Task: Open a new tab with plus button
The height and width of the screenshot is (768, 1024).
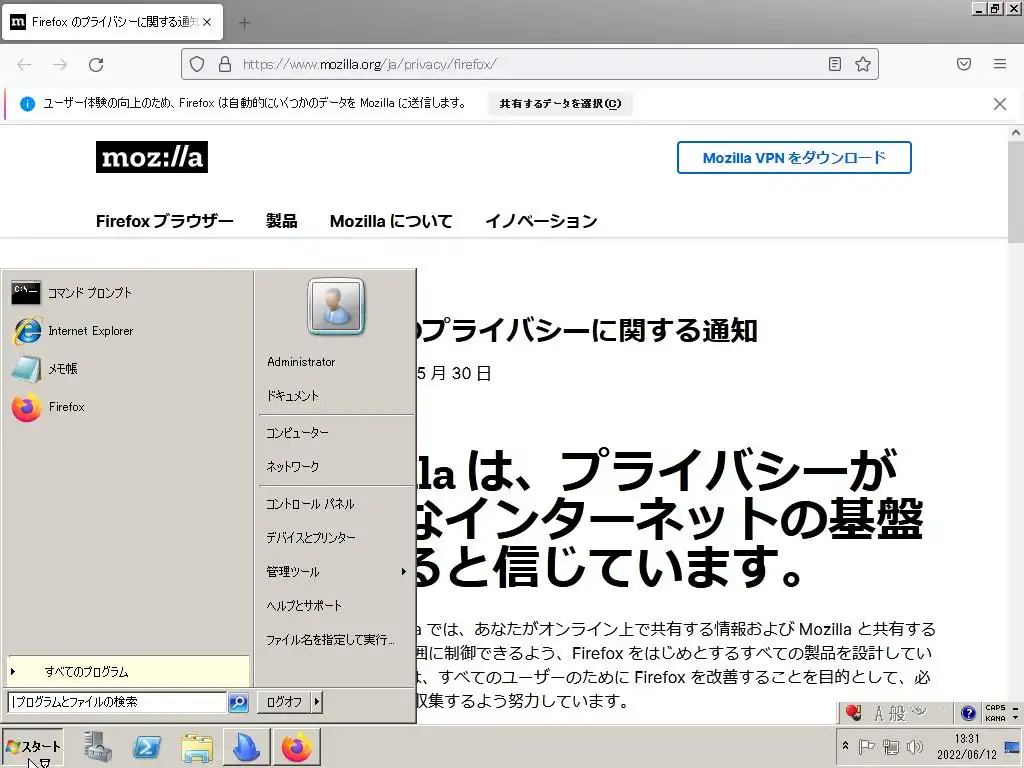Action: tap(245, 23)
